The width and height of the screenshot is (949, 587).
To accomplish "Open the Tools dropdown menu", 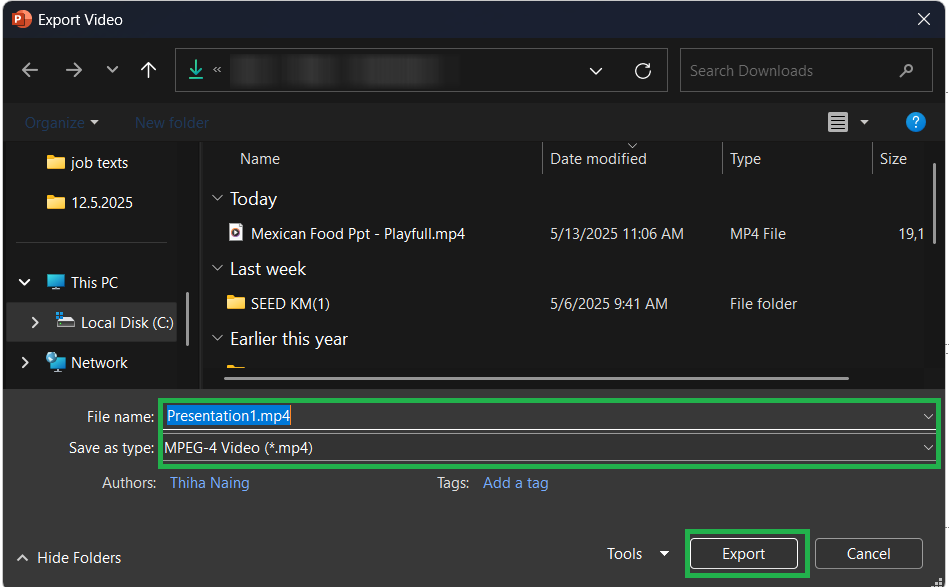I will [638, 554].
